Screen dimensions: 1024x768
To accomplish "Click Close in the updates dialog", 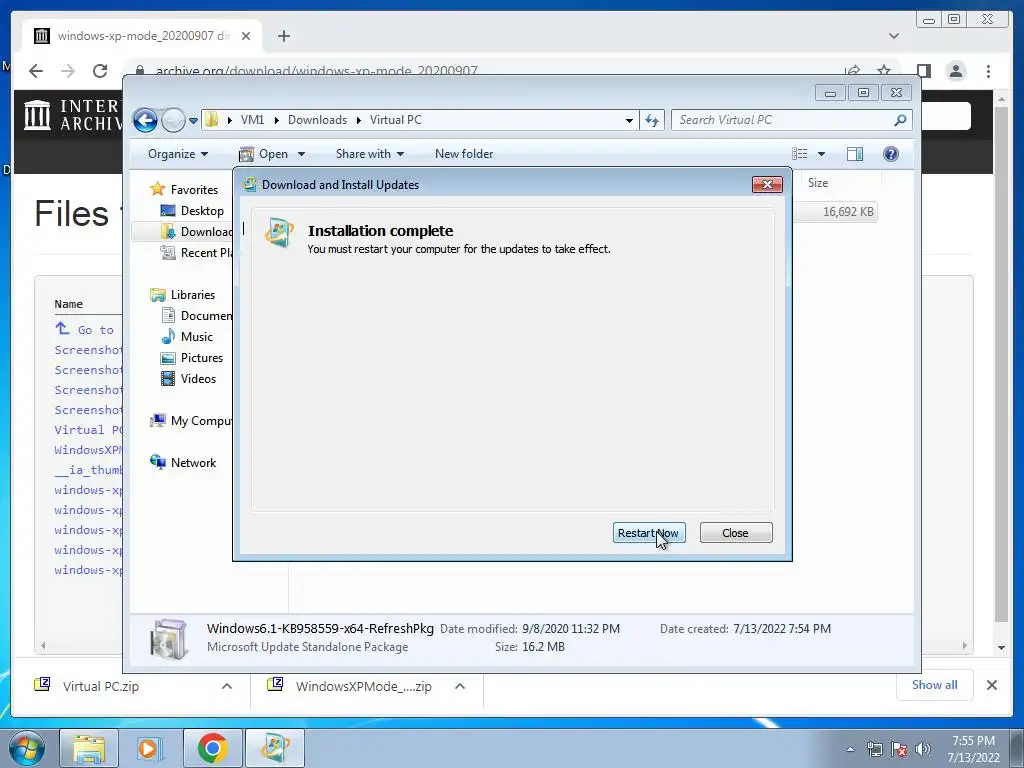I will coord(735,533).
